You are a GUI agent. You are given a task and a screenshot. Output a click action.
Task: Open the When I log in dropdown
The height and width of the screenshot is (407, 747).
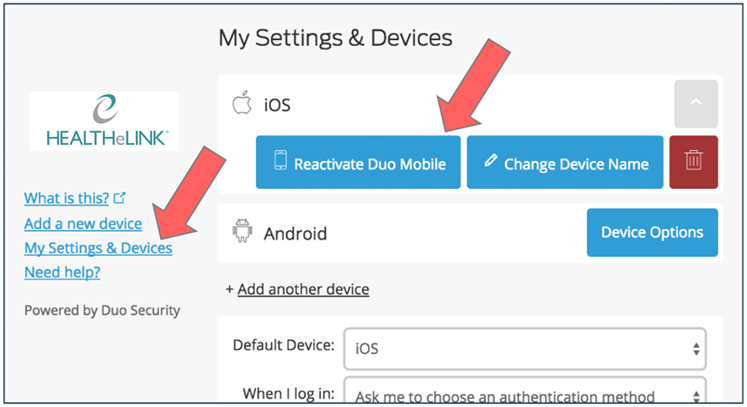(x=525, y=393)
